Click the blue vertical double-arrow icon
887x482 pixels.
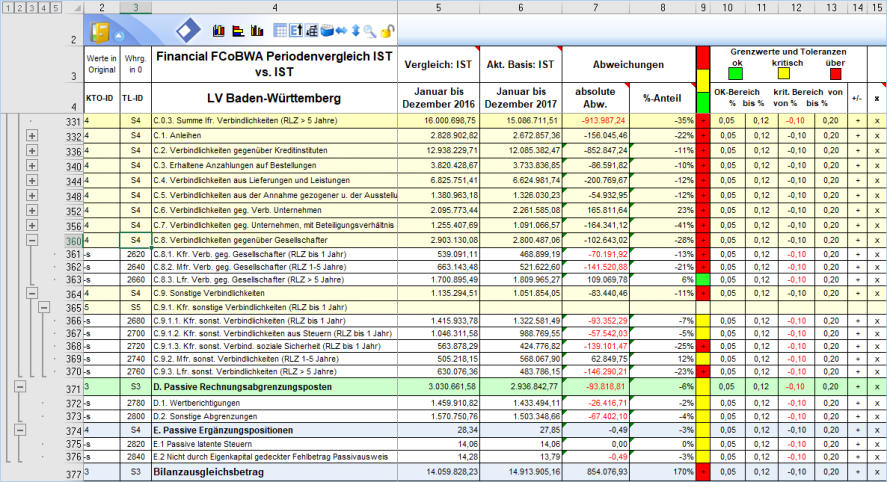pos(354,32)
